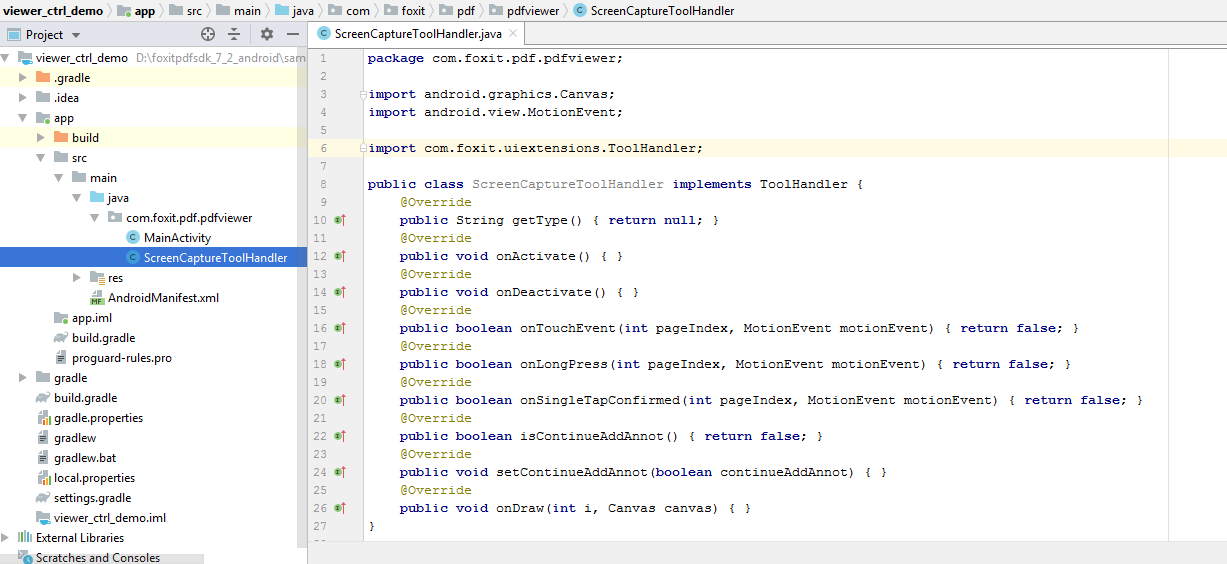
Task: Select settings.gradle file in project tree
Action: click(92, 498)
